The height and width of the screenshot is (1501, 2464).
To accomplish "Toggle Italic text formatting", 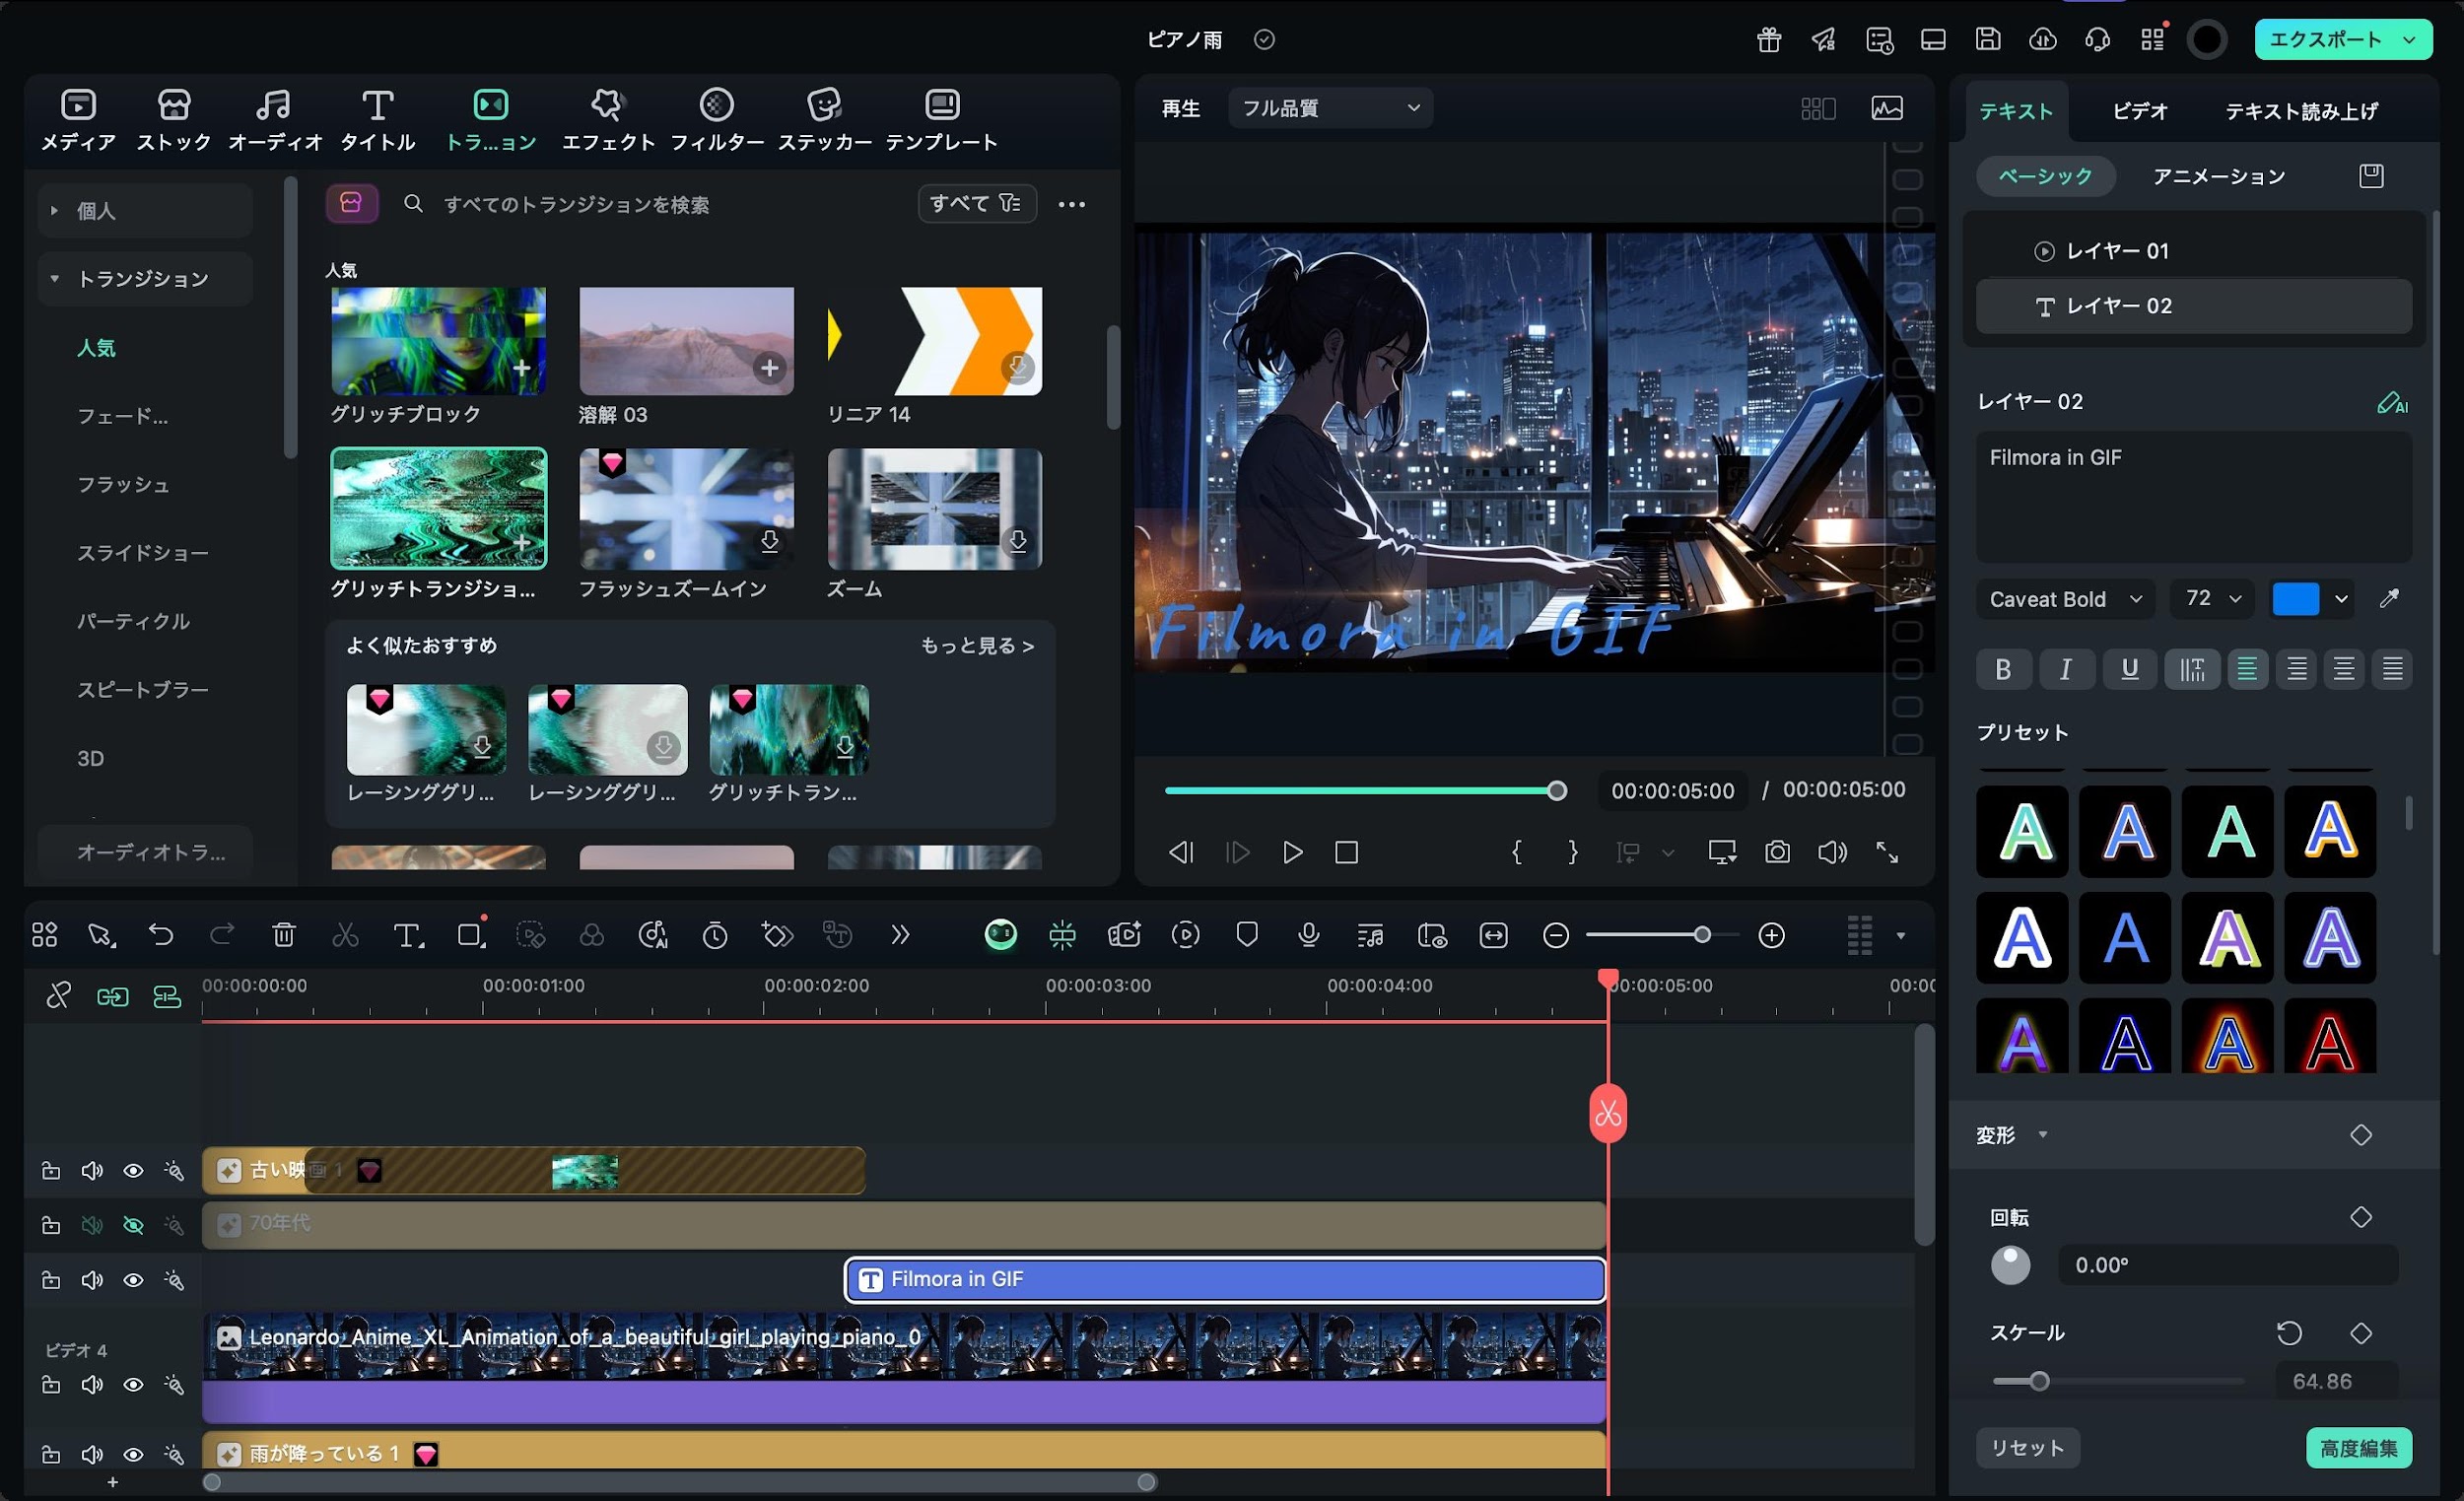I will click(x=2066, y=669).
